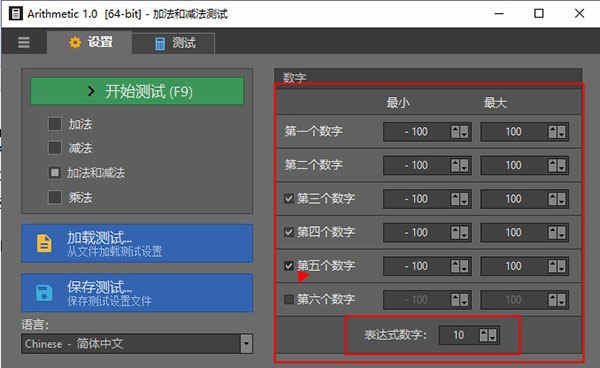This screenshot has width=600, height=368.
Task: Click the 加载测试 button
Action: click(137, 243)
